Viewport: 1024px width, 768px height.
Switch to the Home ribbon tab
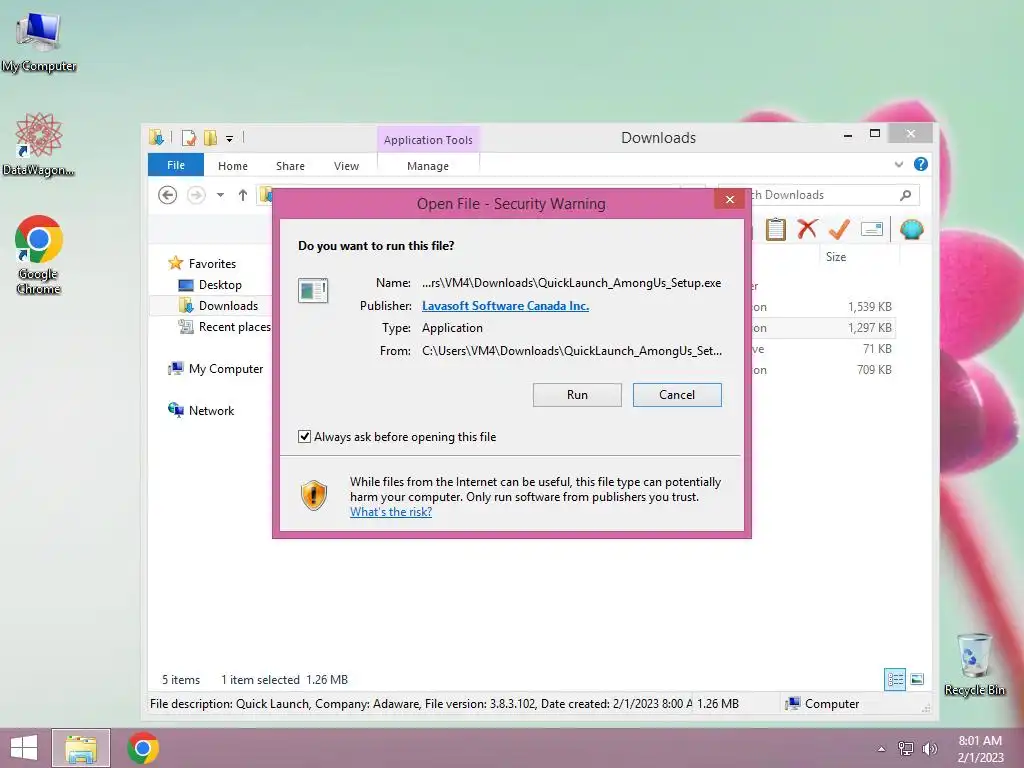pos(232,166)
